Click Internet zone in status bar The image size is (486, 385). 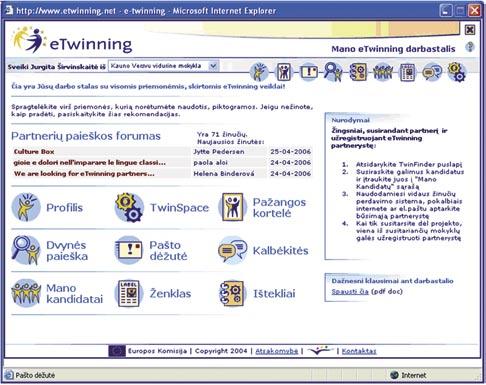(x=408, y=375)
